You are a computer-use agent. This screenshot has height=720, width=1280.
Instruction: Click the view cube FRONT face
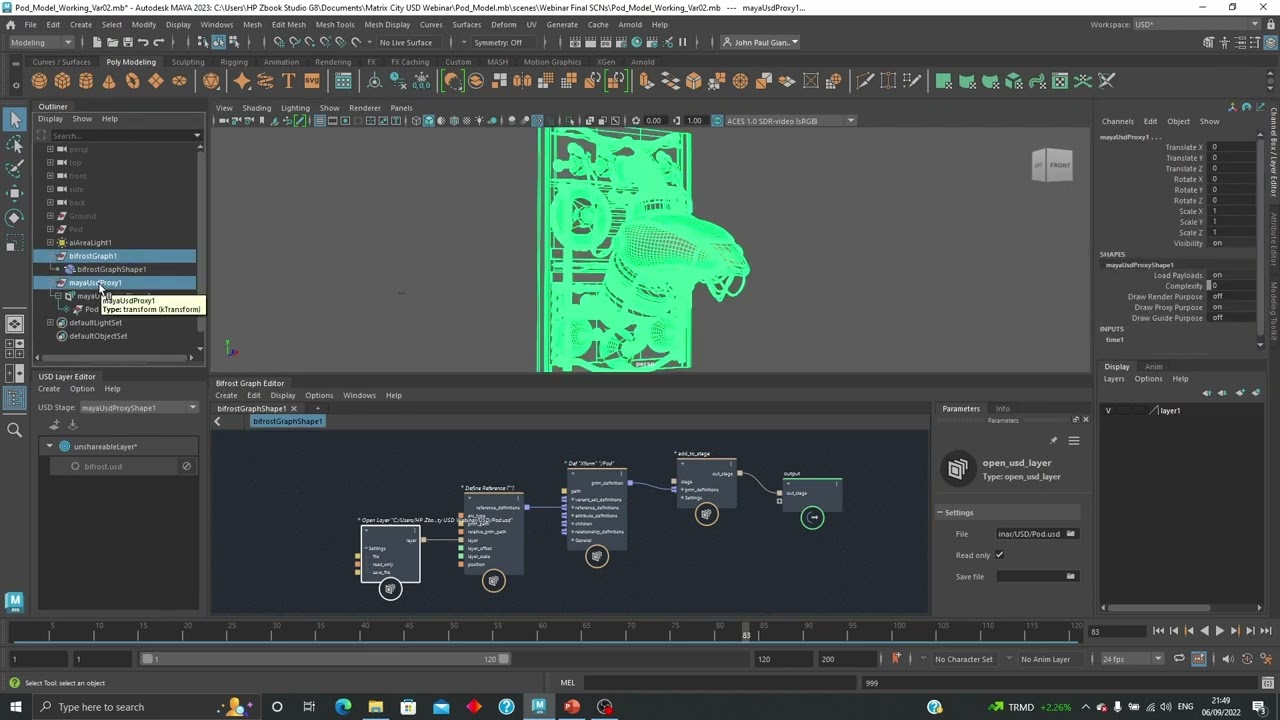[1059, 166]
